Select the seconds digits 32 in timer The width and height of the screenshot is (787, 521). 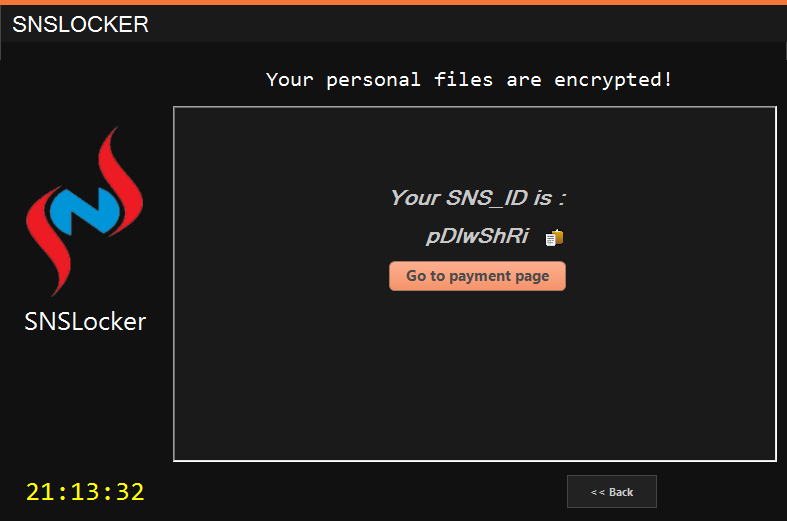pyautogui.click(x=130, y=491)
